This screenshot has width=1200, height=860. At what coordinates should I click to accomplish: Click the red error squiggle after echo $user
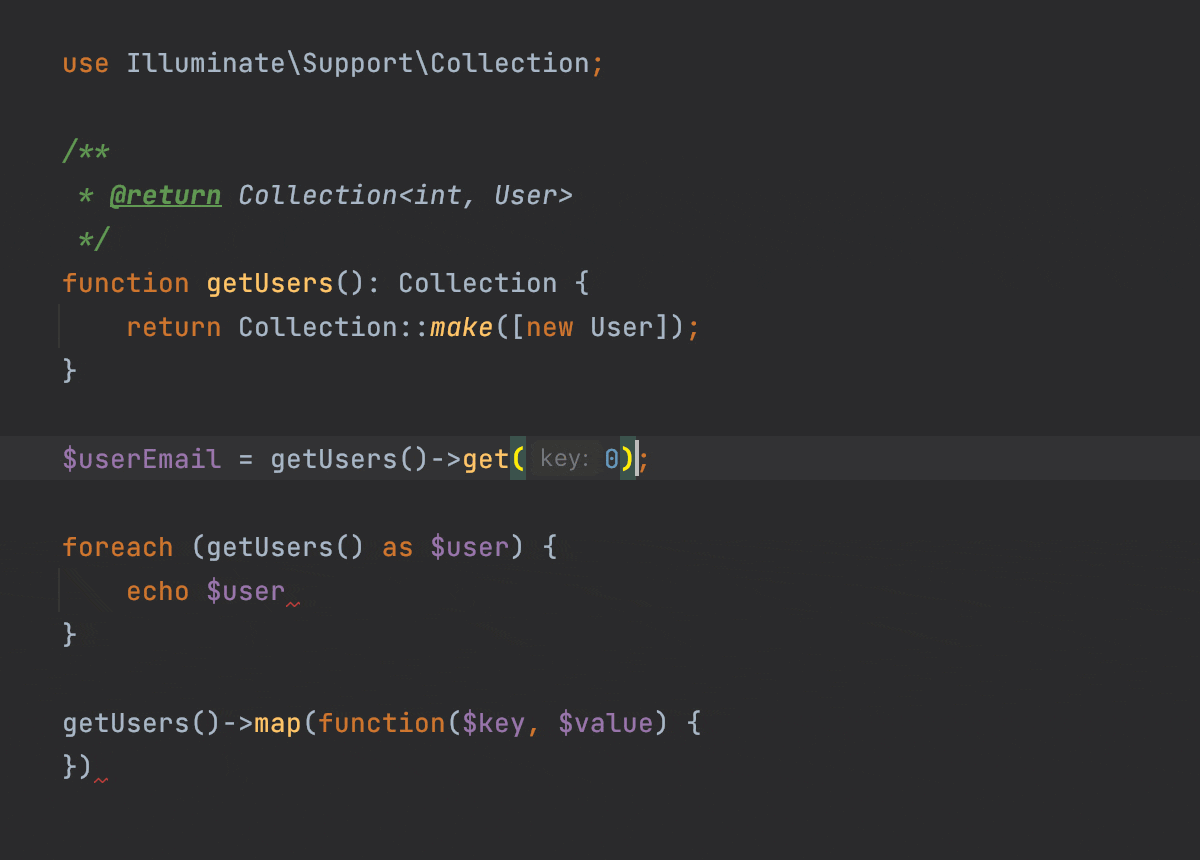pyautogui.click(x=293, y=604)
